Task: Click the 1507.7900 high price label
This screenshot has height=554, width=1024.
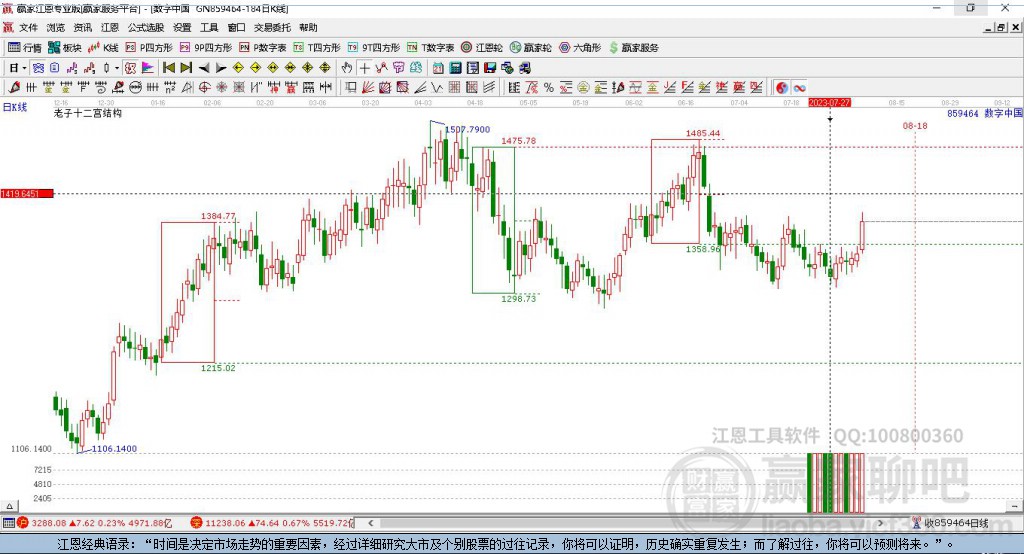Action: click(x=468, y=129)
